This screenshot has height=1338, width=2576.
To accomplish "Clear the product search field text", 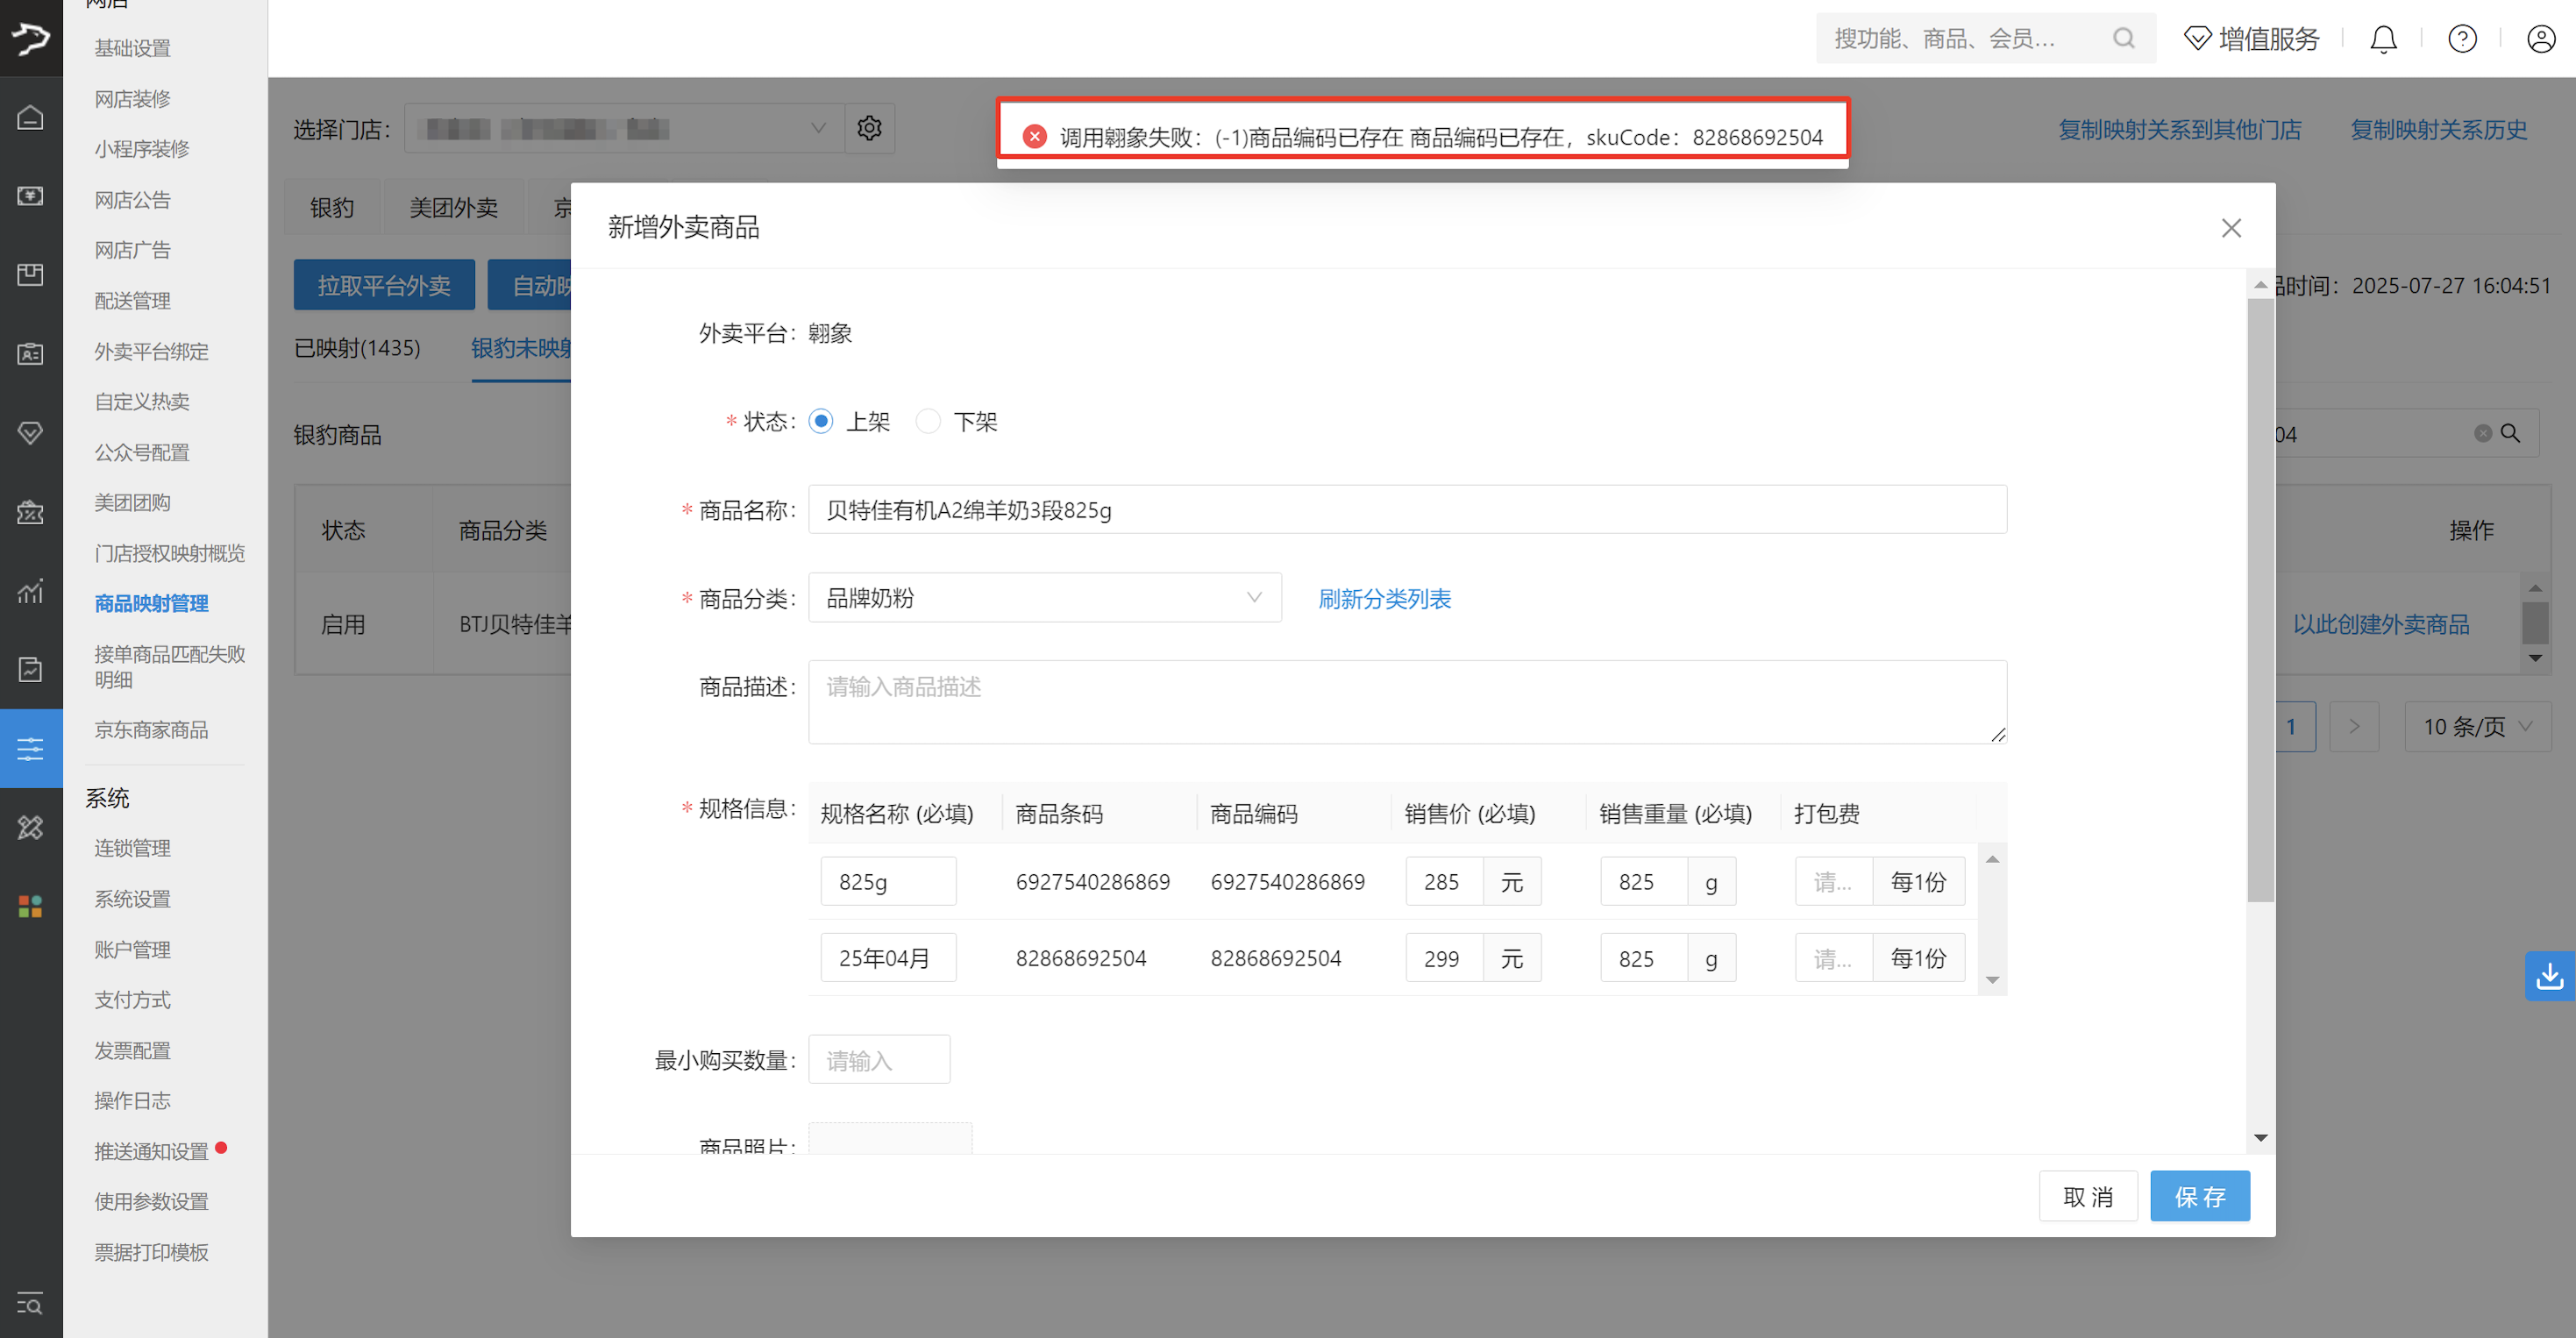I will (2482, 433).
